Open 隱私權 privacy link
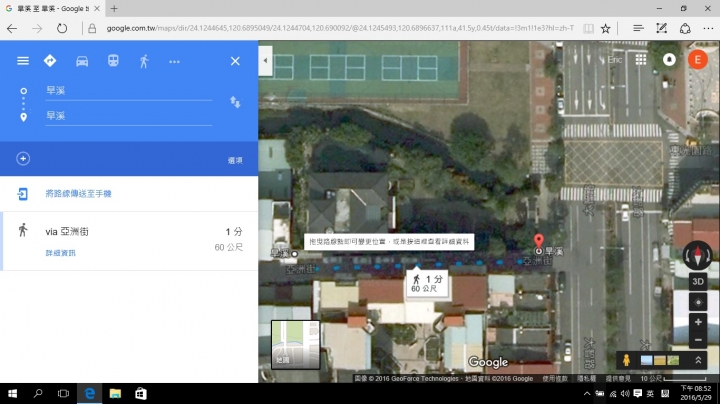720x404 pixels. [x=586, y=379]
